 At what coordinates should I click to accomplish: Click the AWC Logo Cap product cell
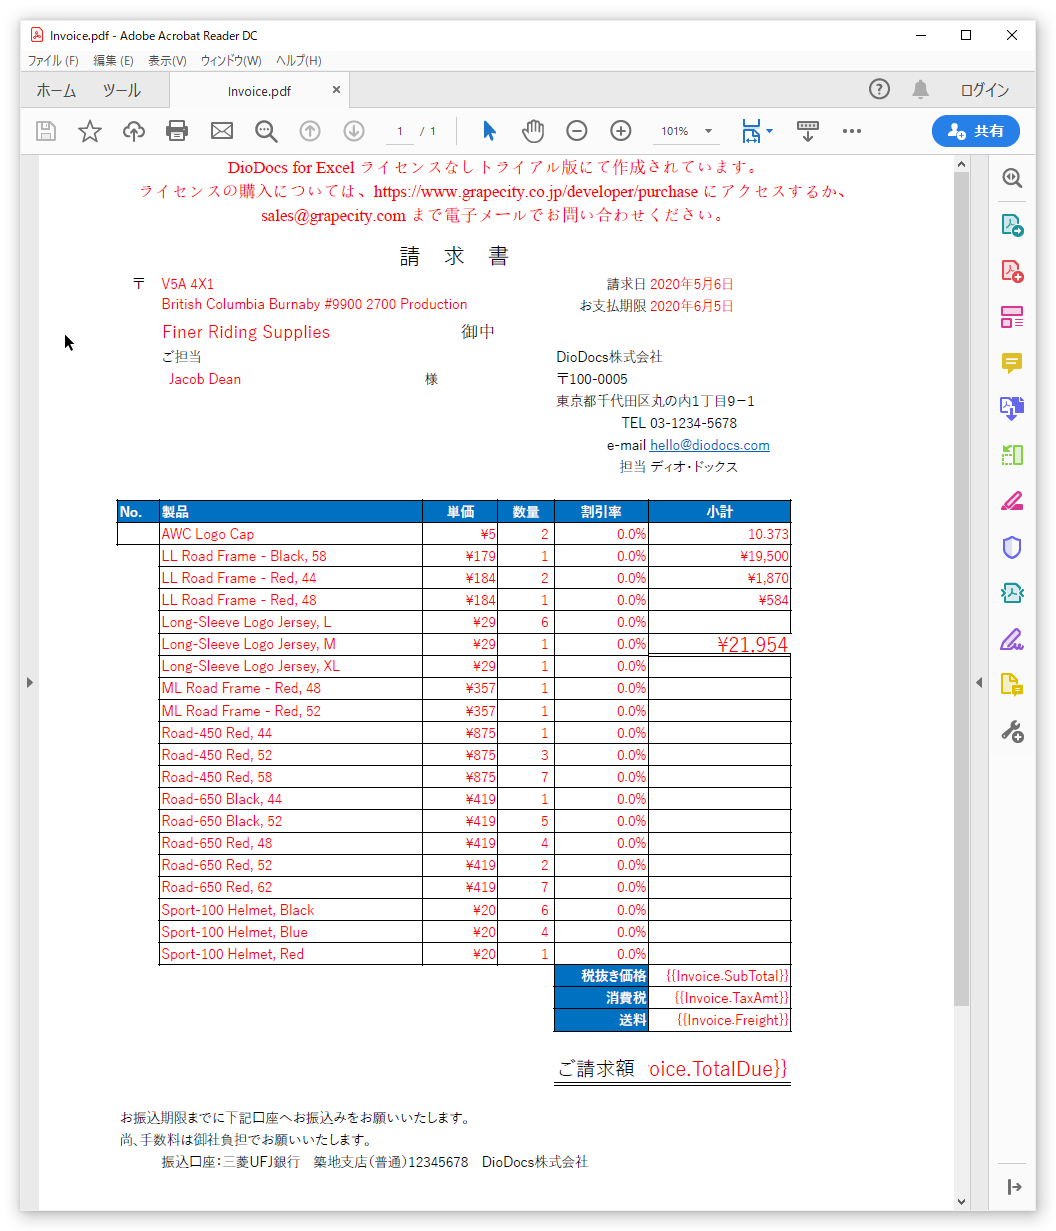(x=290, y=534)
